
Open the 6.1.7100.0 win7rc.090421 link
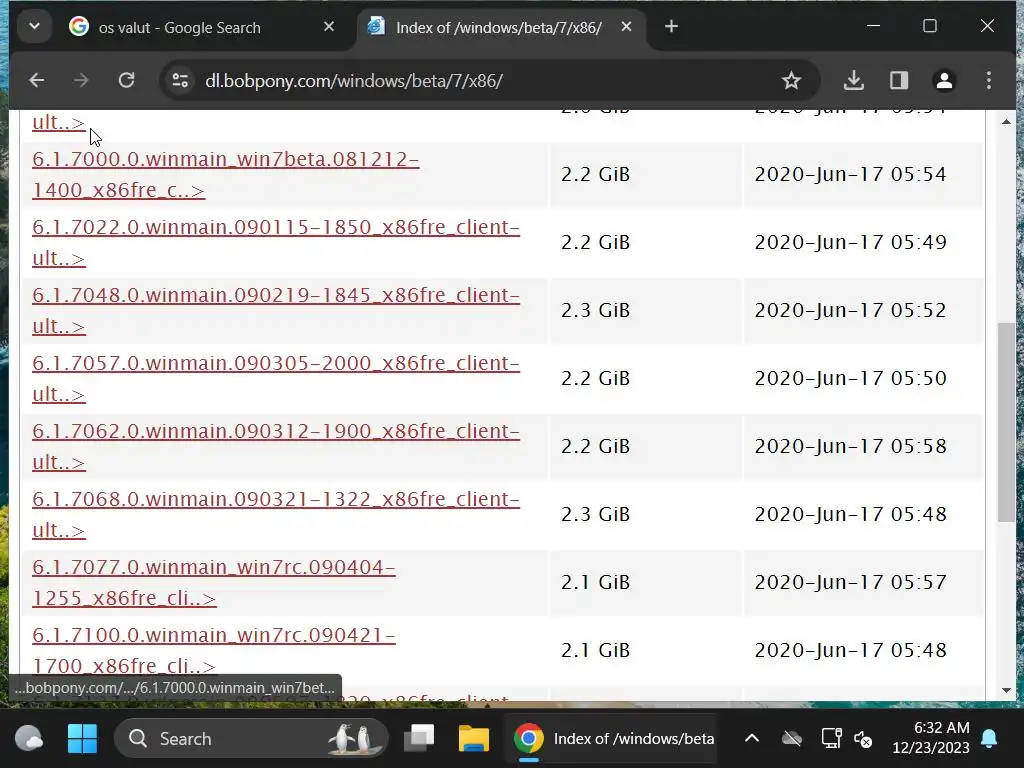pos(214,650)
